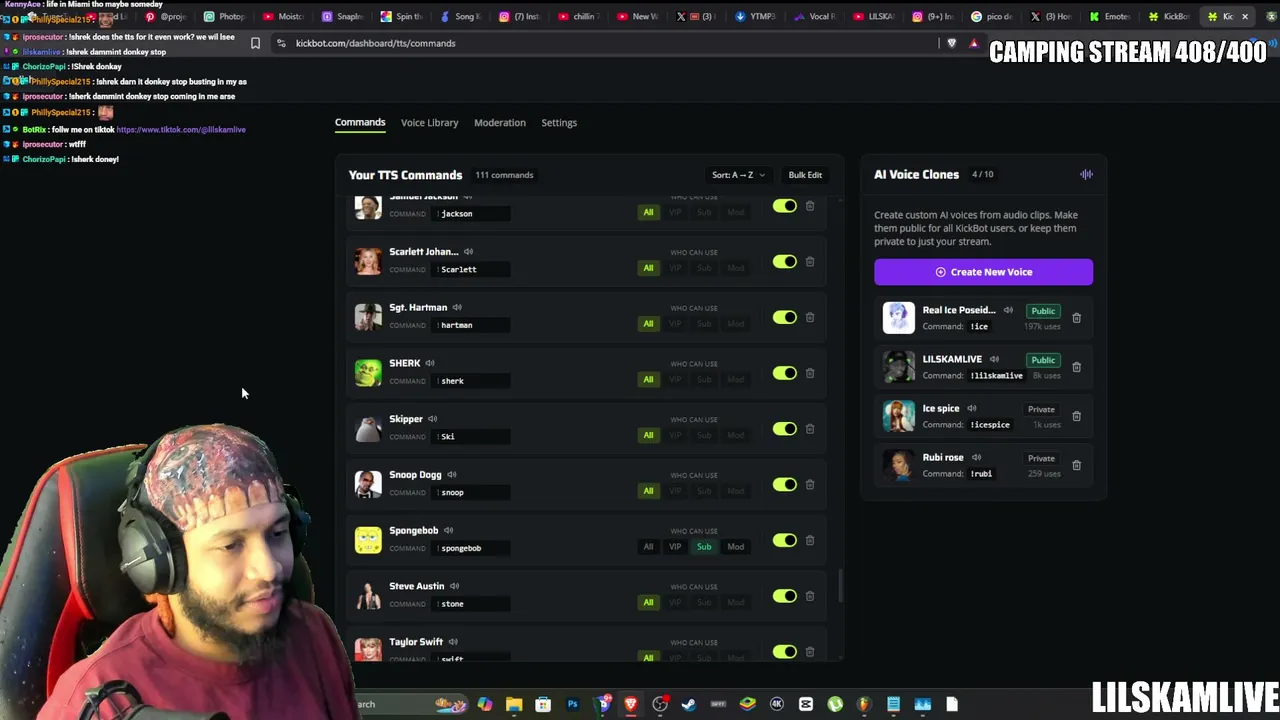Toggle Public status of Real Ice Poseidon
1280x720 pixels.
pos(1043,311)
